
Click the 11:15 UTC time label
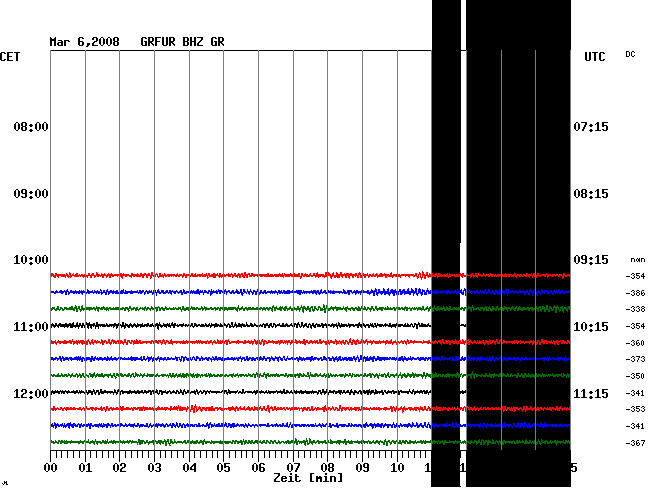tap(591, 393)
